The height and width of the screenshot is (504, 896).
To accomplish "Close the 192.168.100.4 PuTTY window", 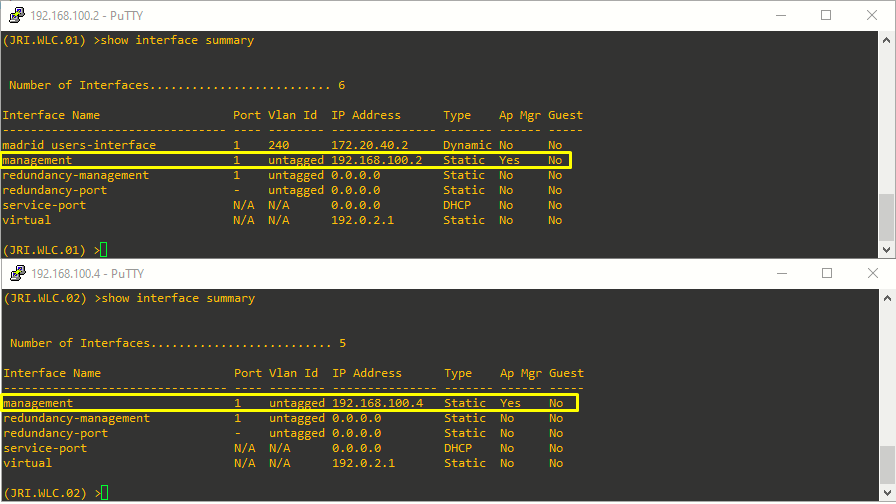I will [x=873, y=273].
